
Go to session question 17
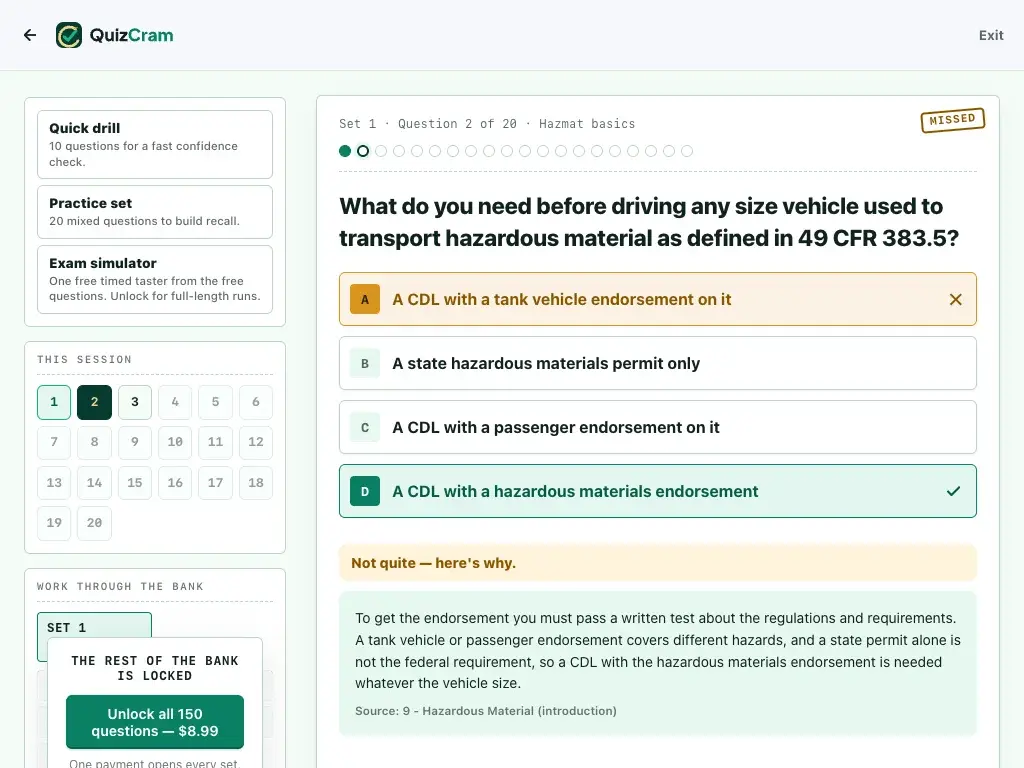click(216, 483)
